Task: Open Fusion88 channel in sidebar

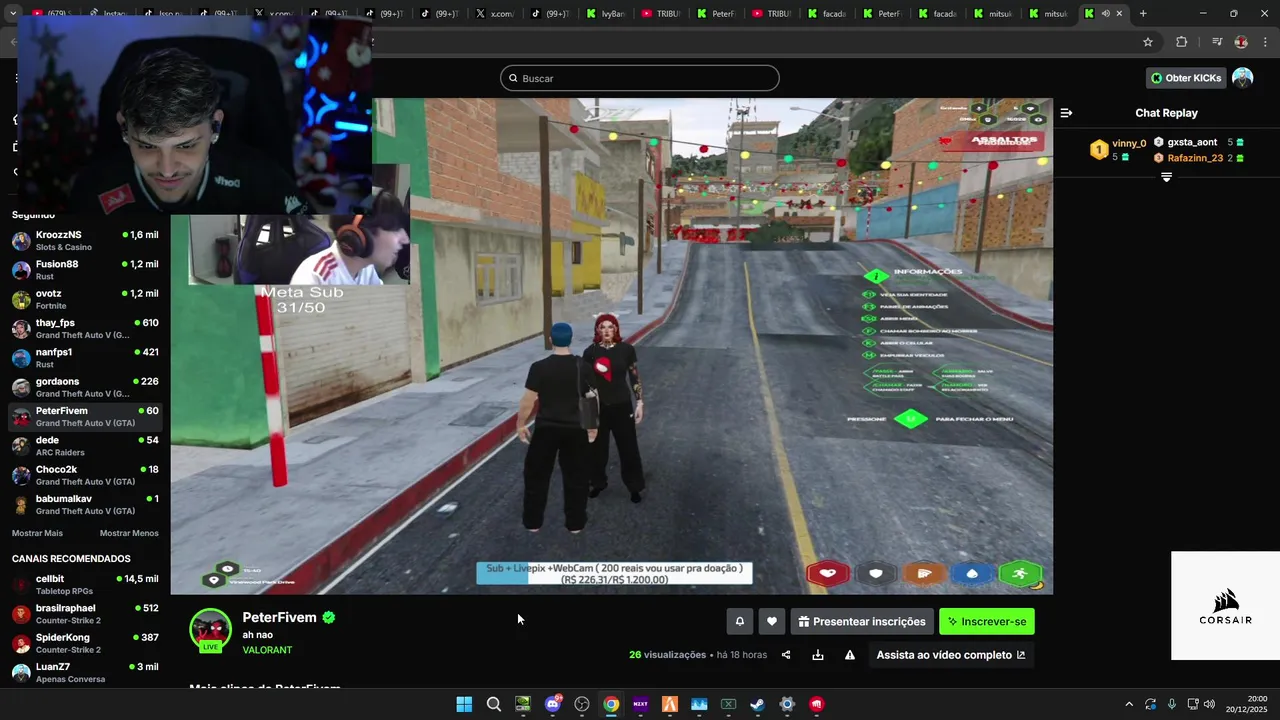Action: pyautogui.click(x=85, y=270)
